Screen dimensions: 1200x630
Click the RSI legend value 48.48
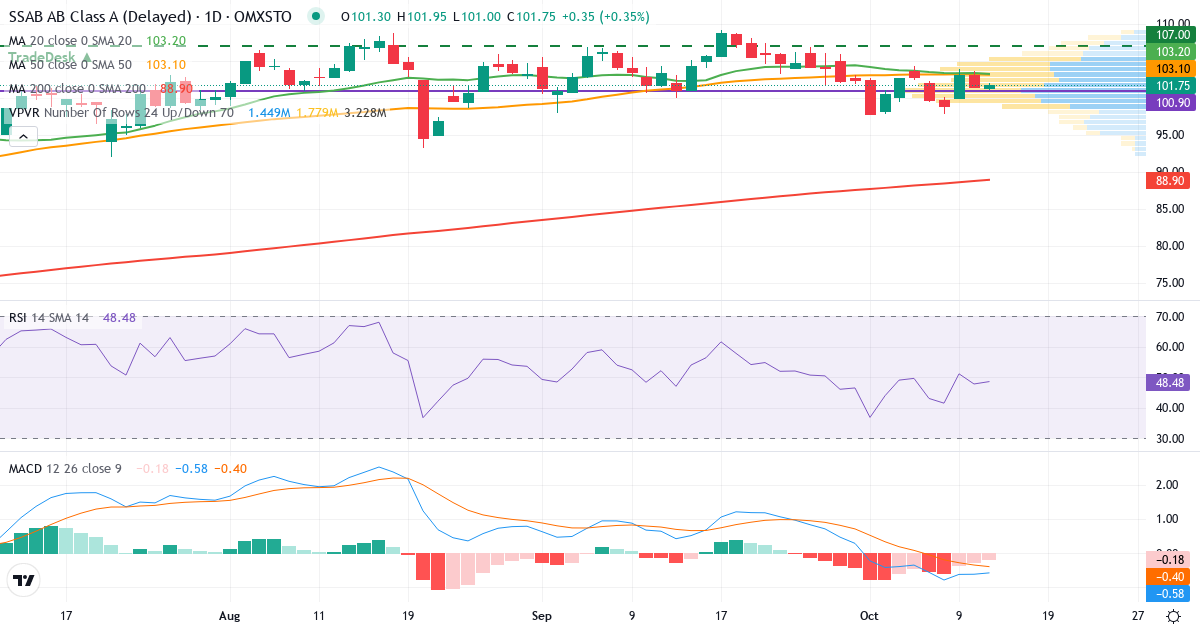[119, 318]
